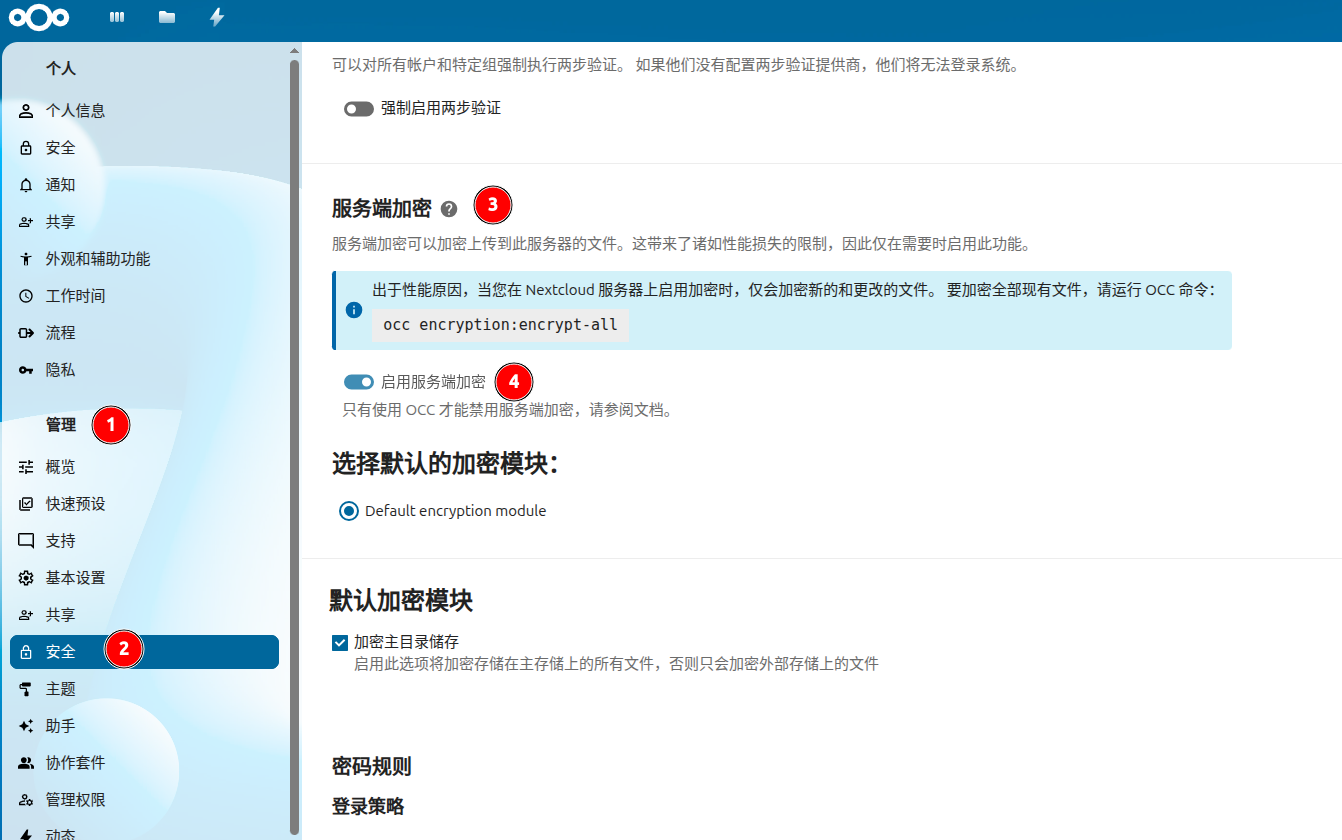Open the Activity lightning icon in header
The width and height of the screenshot is (1342, 840).
click(x=216, y=17)
